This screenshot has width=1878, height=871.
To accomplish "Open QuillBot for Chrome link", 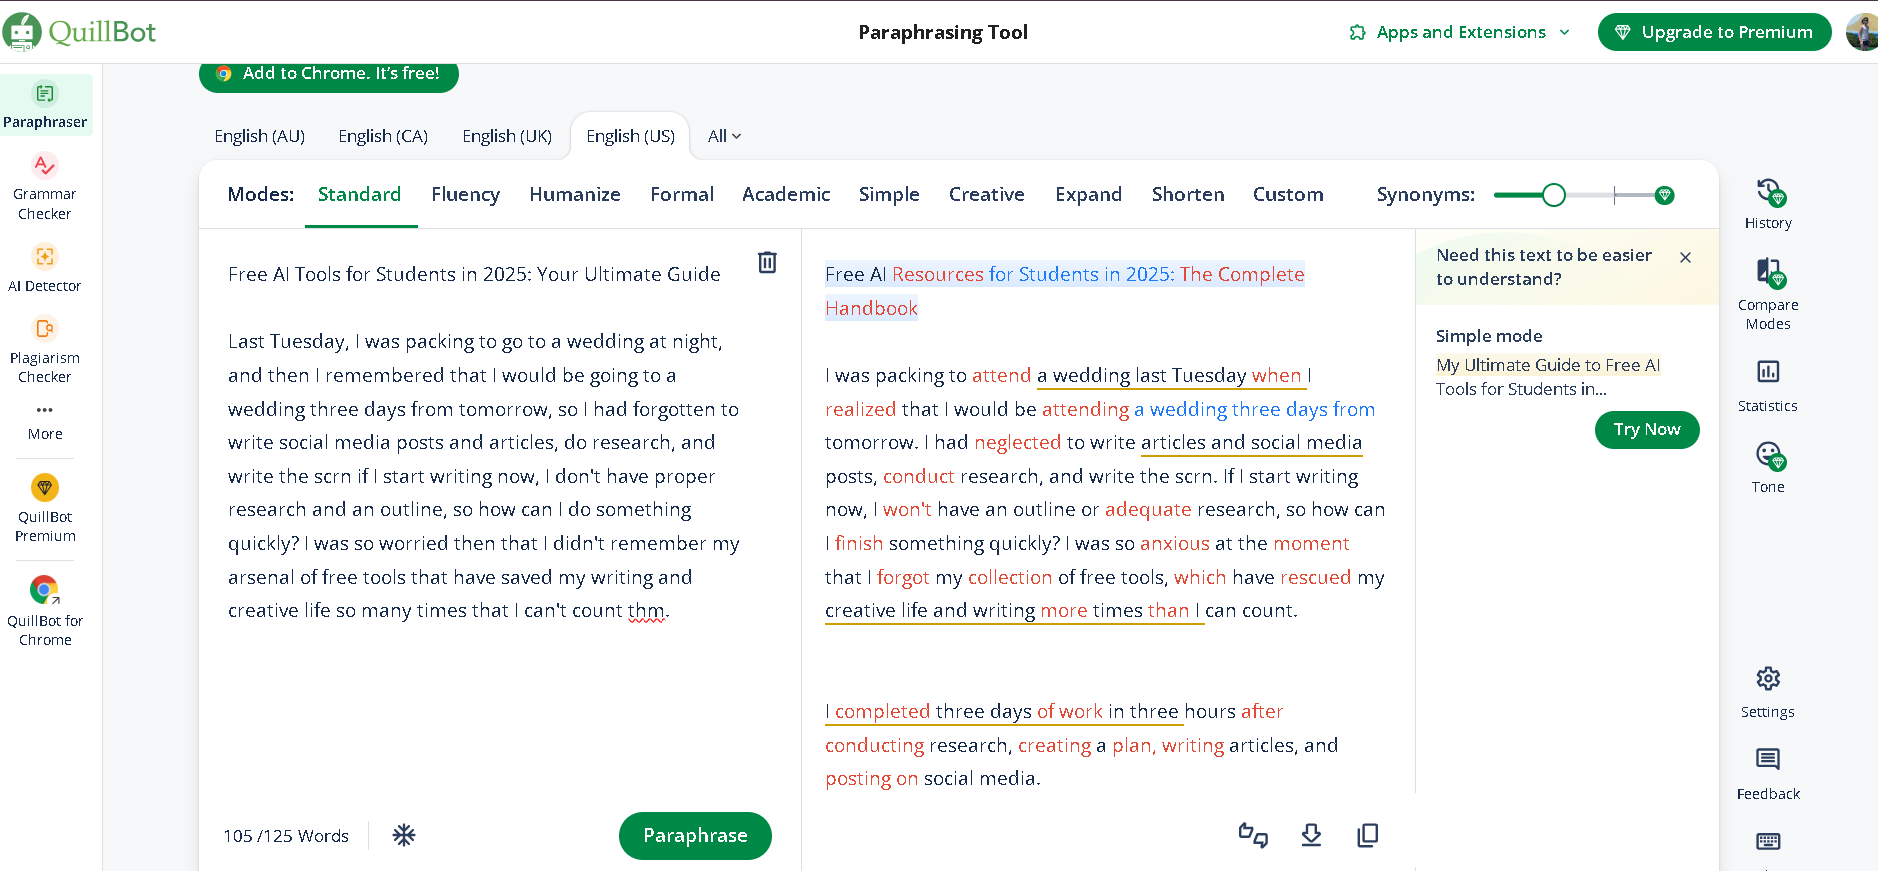I will point(45,613).
